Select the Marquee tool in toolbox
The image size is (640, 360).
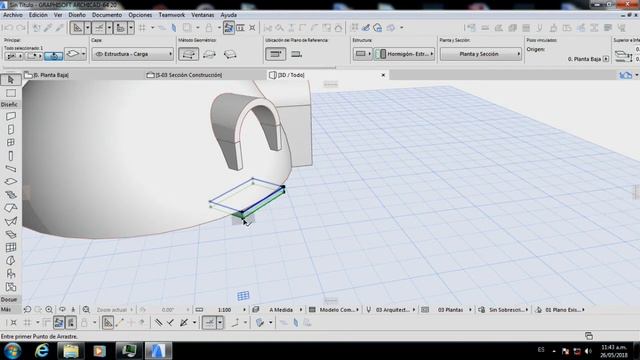click(x=11, y=93)
